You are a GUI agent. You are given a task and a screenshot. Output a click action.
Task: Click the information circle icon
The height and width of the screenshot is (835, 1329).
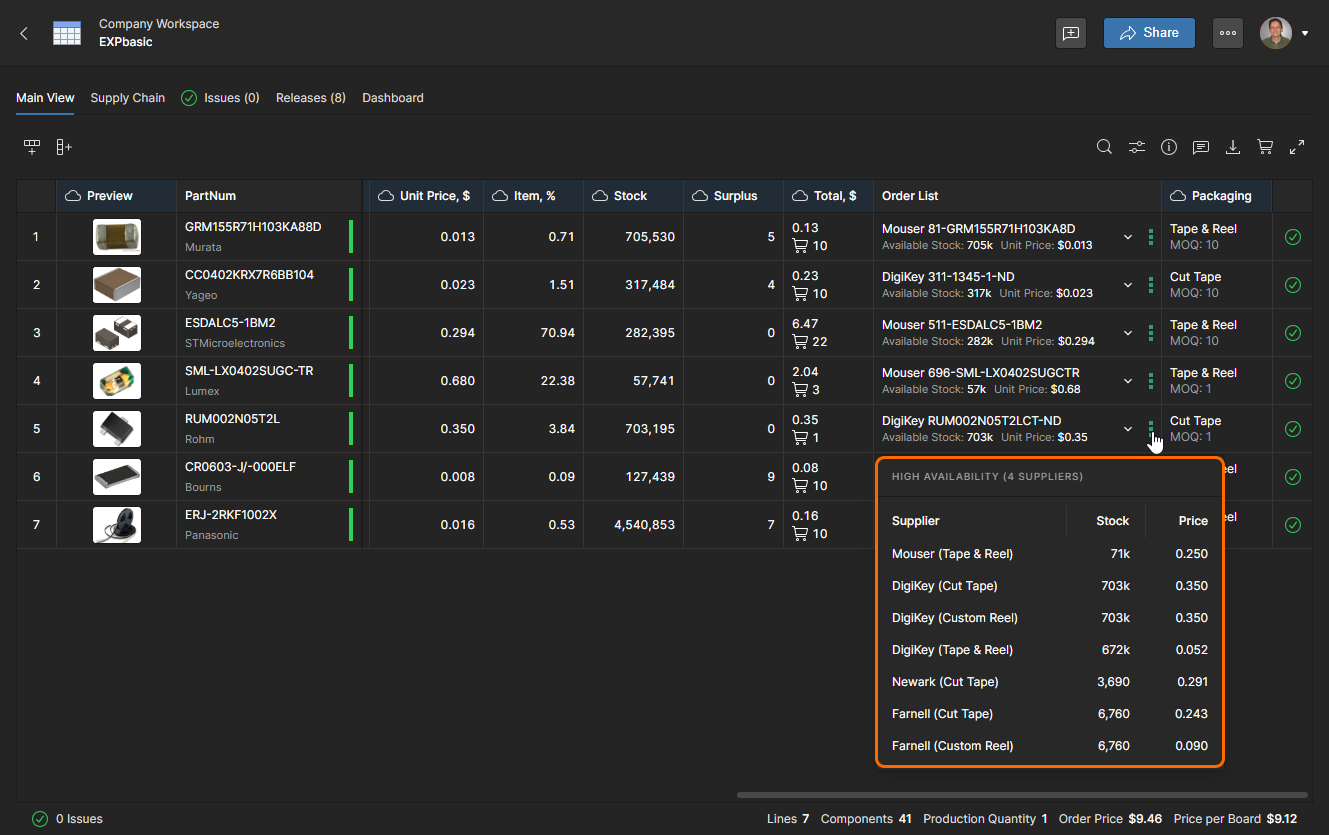(x=1169, y=147)
